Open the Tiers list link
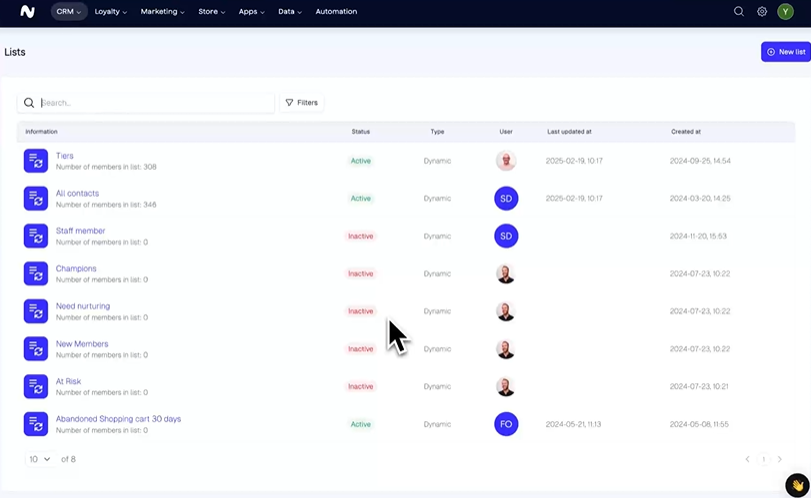The width and height of the screenshot is (811, 498). 65,156
